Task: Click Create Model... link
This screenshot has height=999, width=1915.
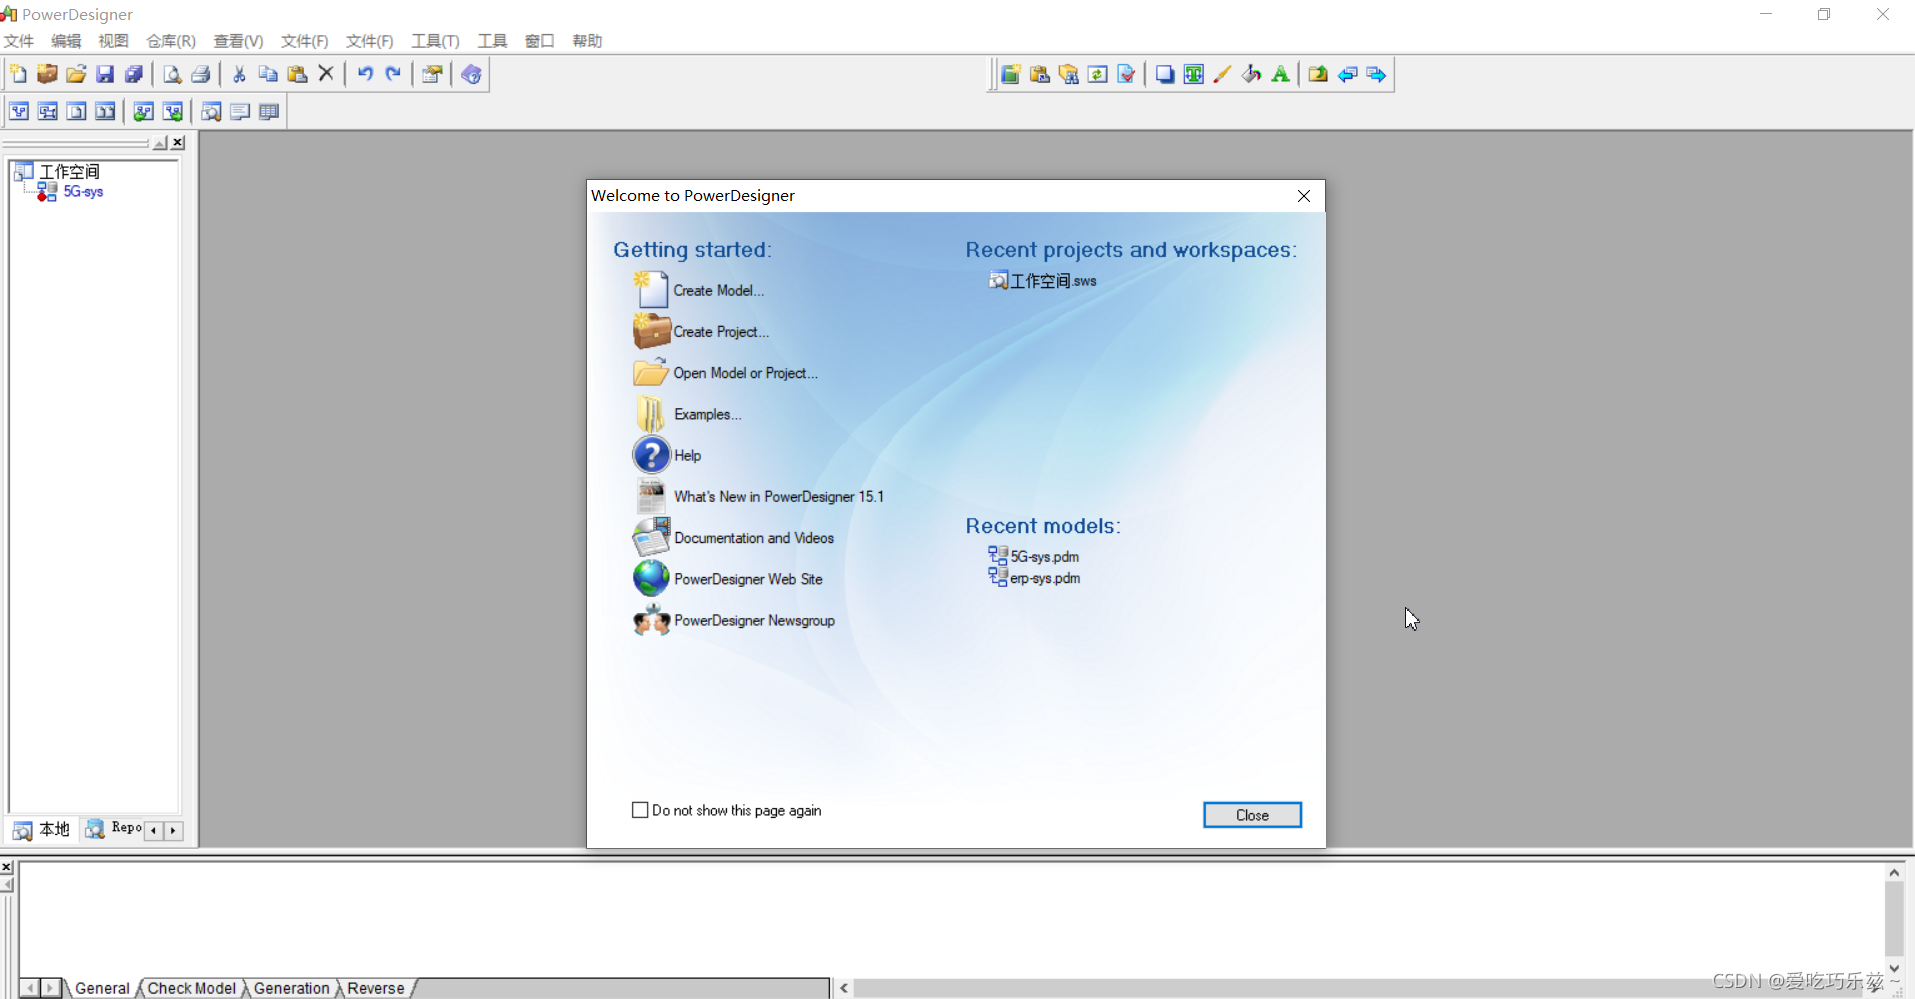Action: click(718, 290)
